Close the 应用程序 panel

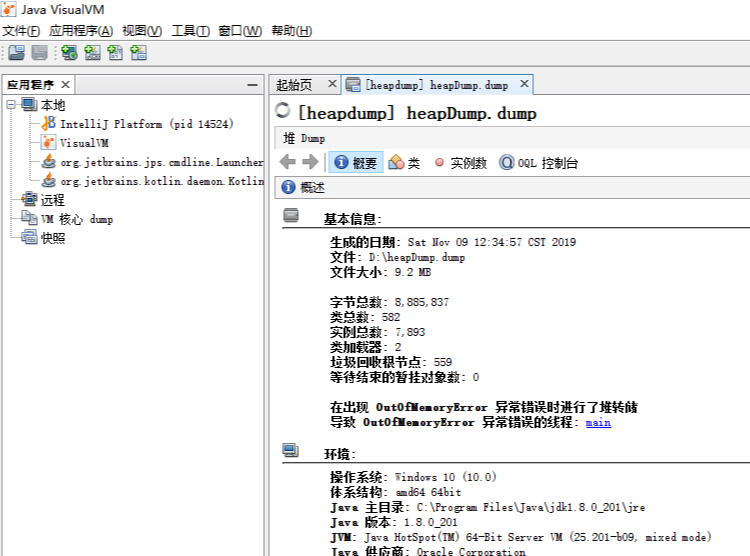66,85
